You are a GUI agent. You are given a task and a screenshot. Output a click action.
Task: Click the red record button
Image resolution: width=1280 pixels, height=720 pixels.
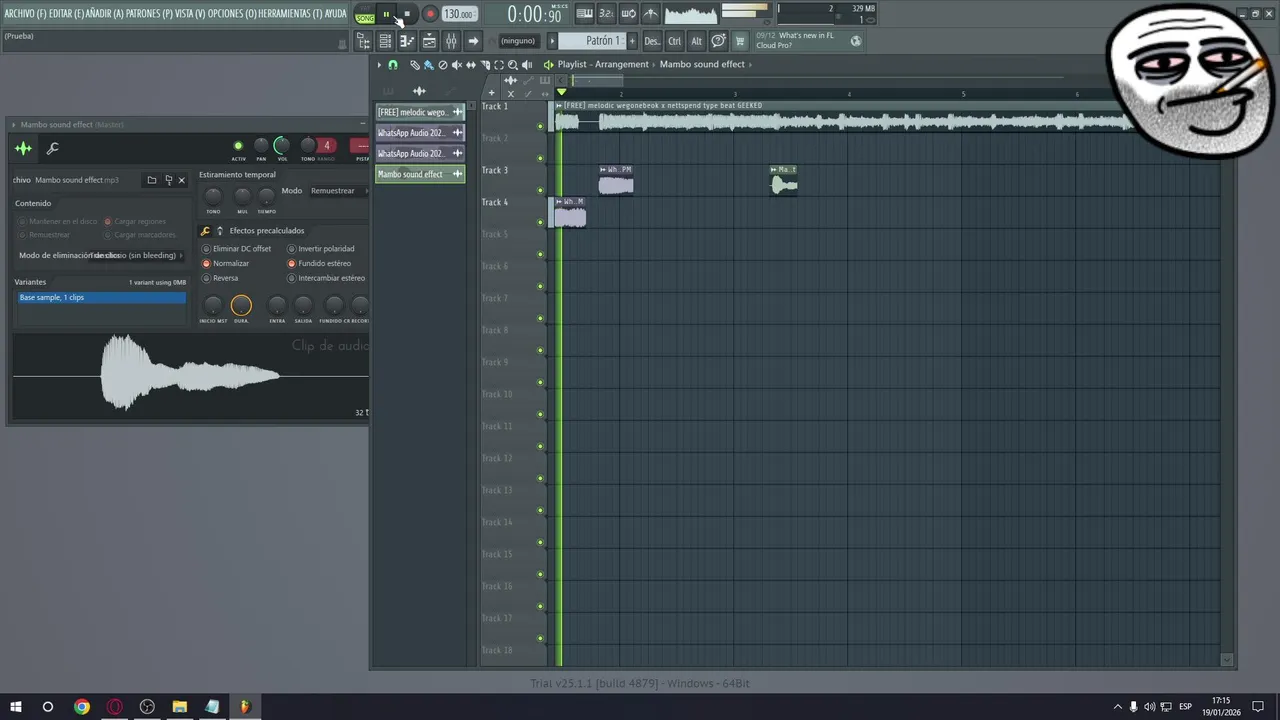[x=430, y=14]
